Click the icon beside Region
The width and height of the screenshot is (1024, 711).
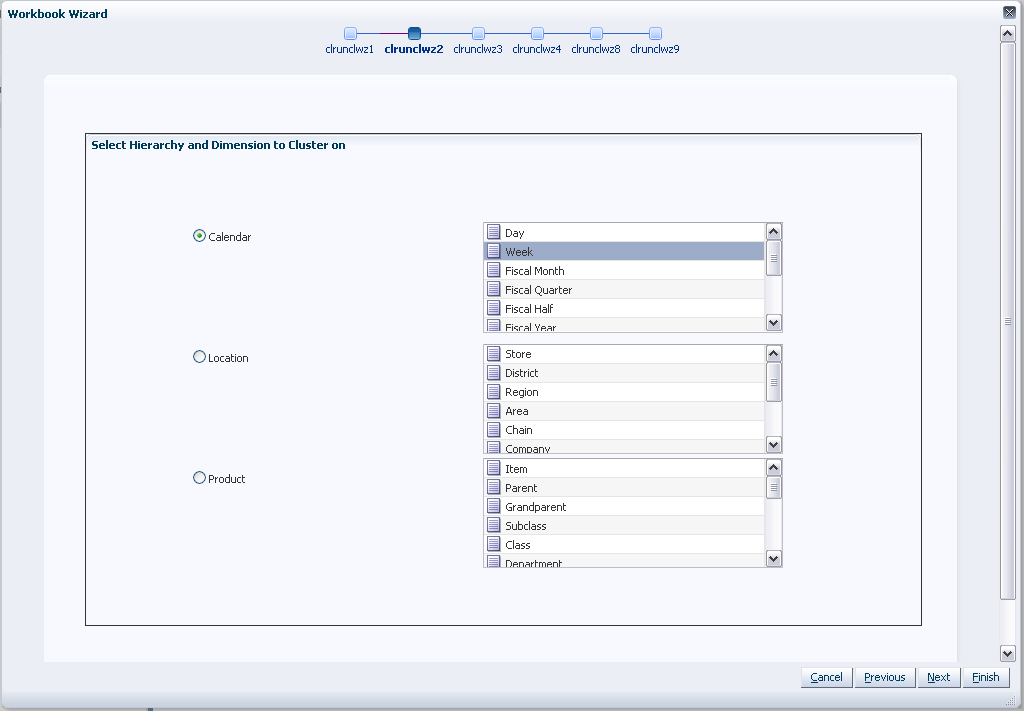pyautogui.click(x=494, y=392)
